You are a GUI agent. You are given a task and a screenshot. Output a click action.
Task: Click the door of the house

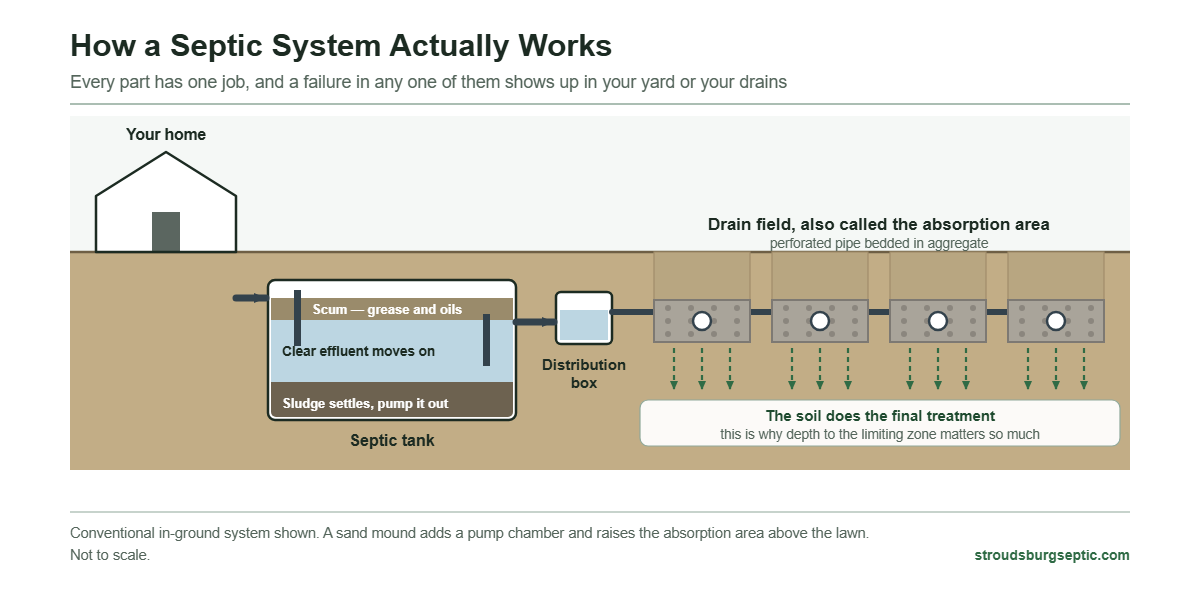click(x=166, y=232)
